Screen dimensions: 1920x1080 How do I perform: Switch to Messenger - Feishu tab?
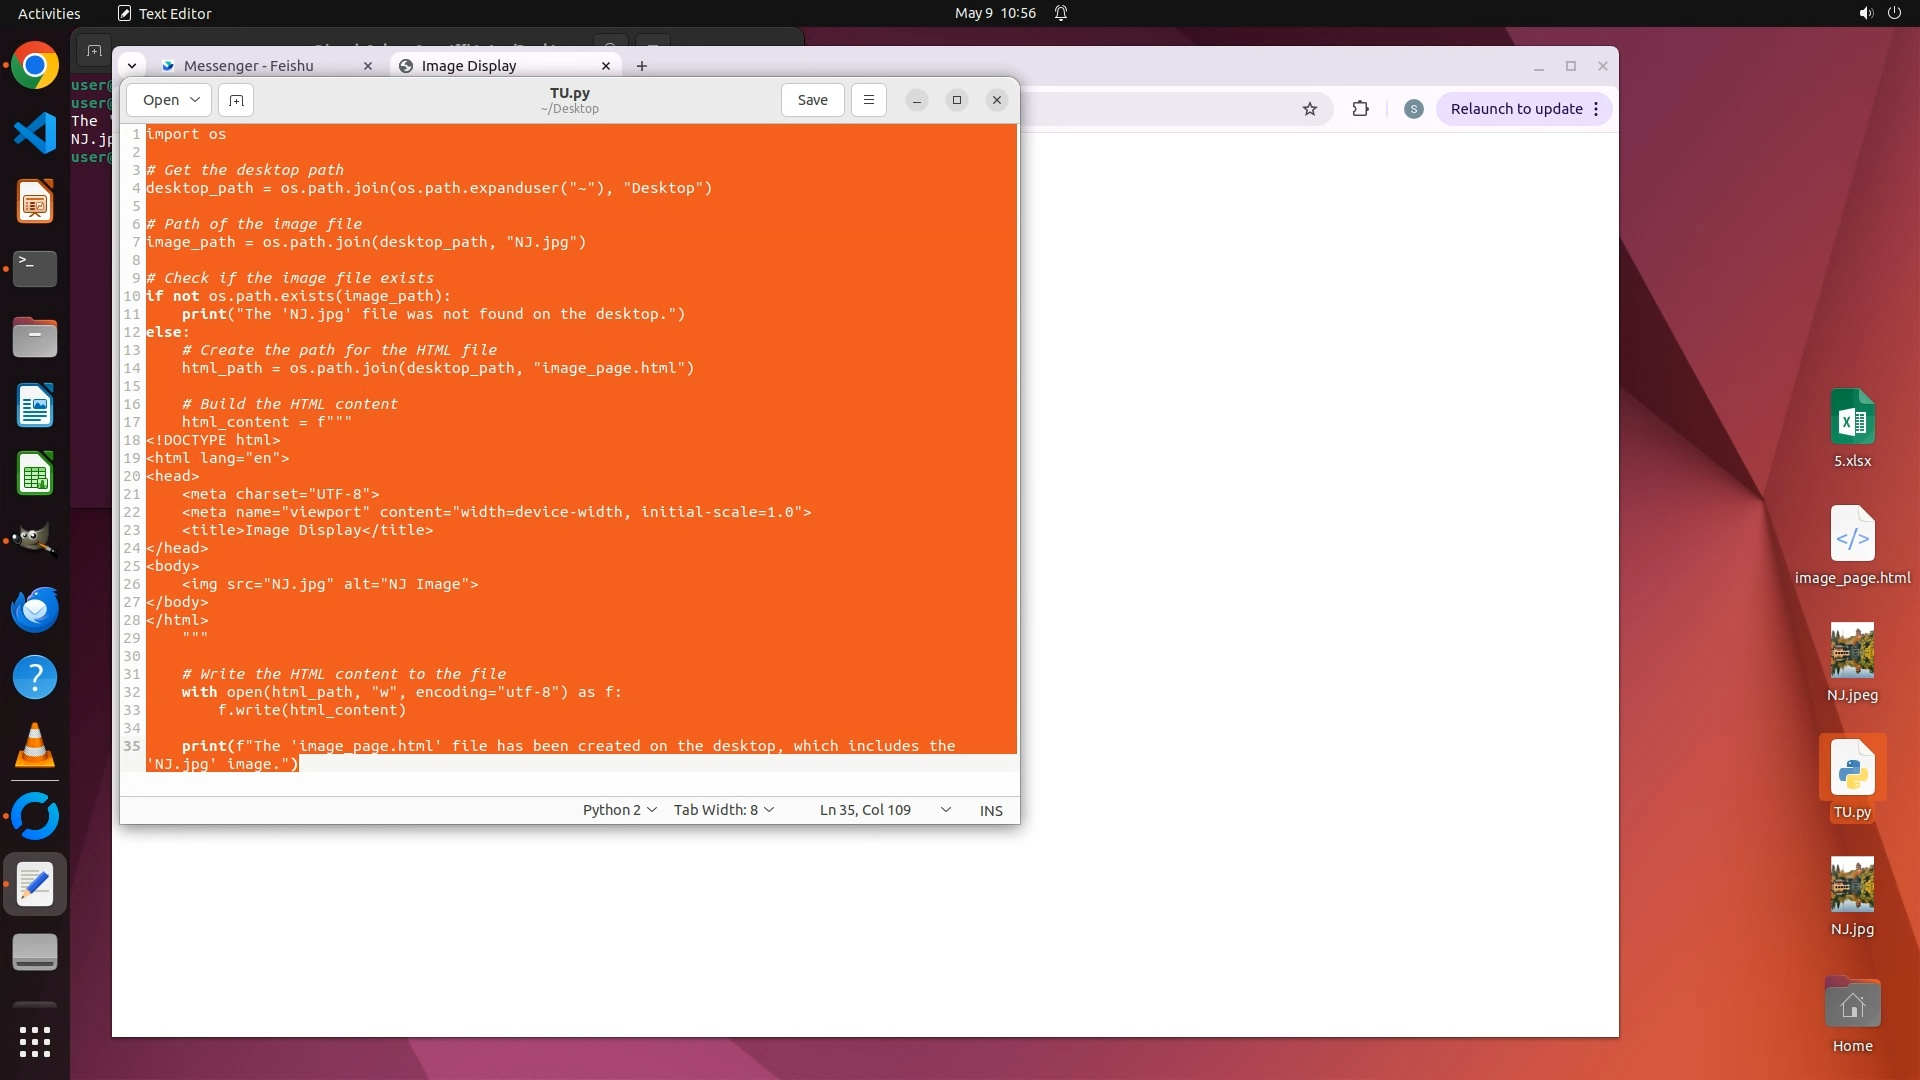pos(249,66)
